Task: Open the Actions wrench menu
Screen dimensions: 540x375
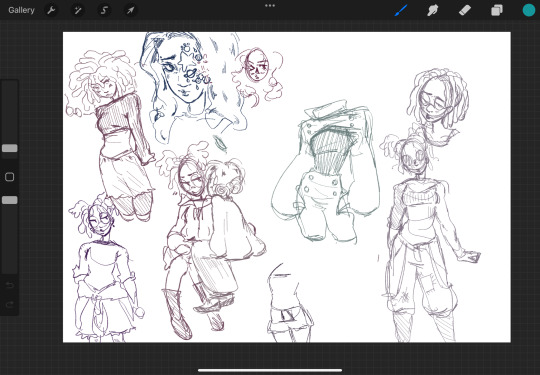Action: pos(51,10)
